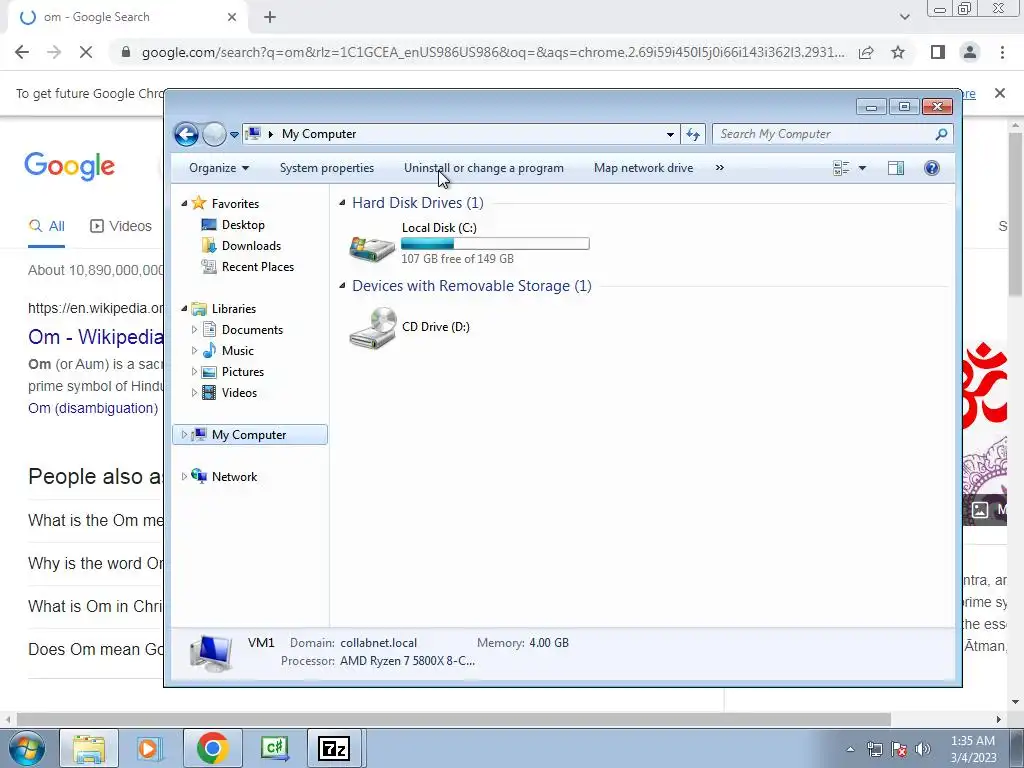Open the Om - Wikipedia result

pos(96,337)
